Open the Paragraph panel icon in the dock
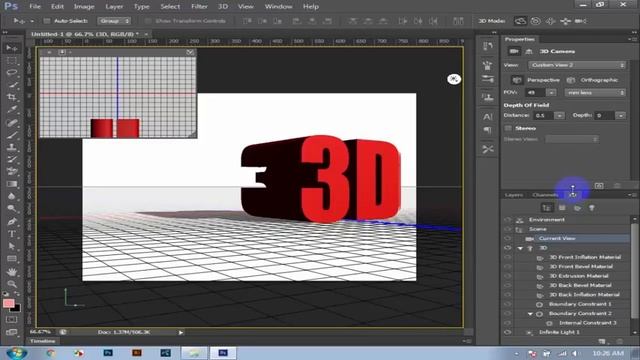 pos(488,130)
